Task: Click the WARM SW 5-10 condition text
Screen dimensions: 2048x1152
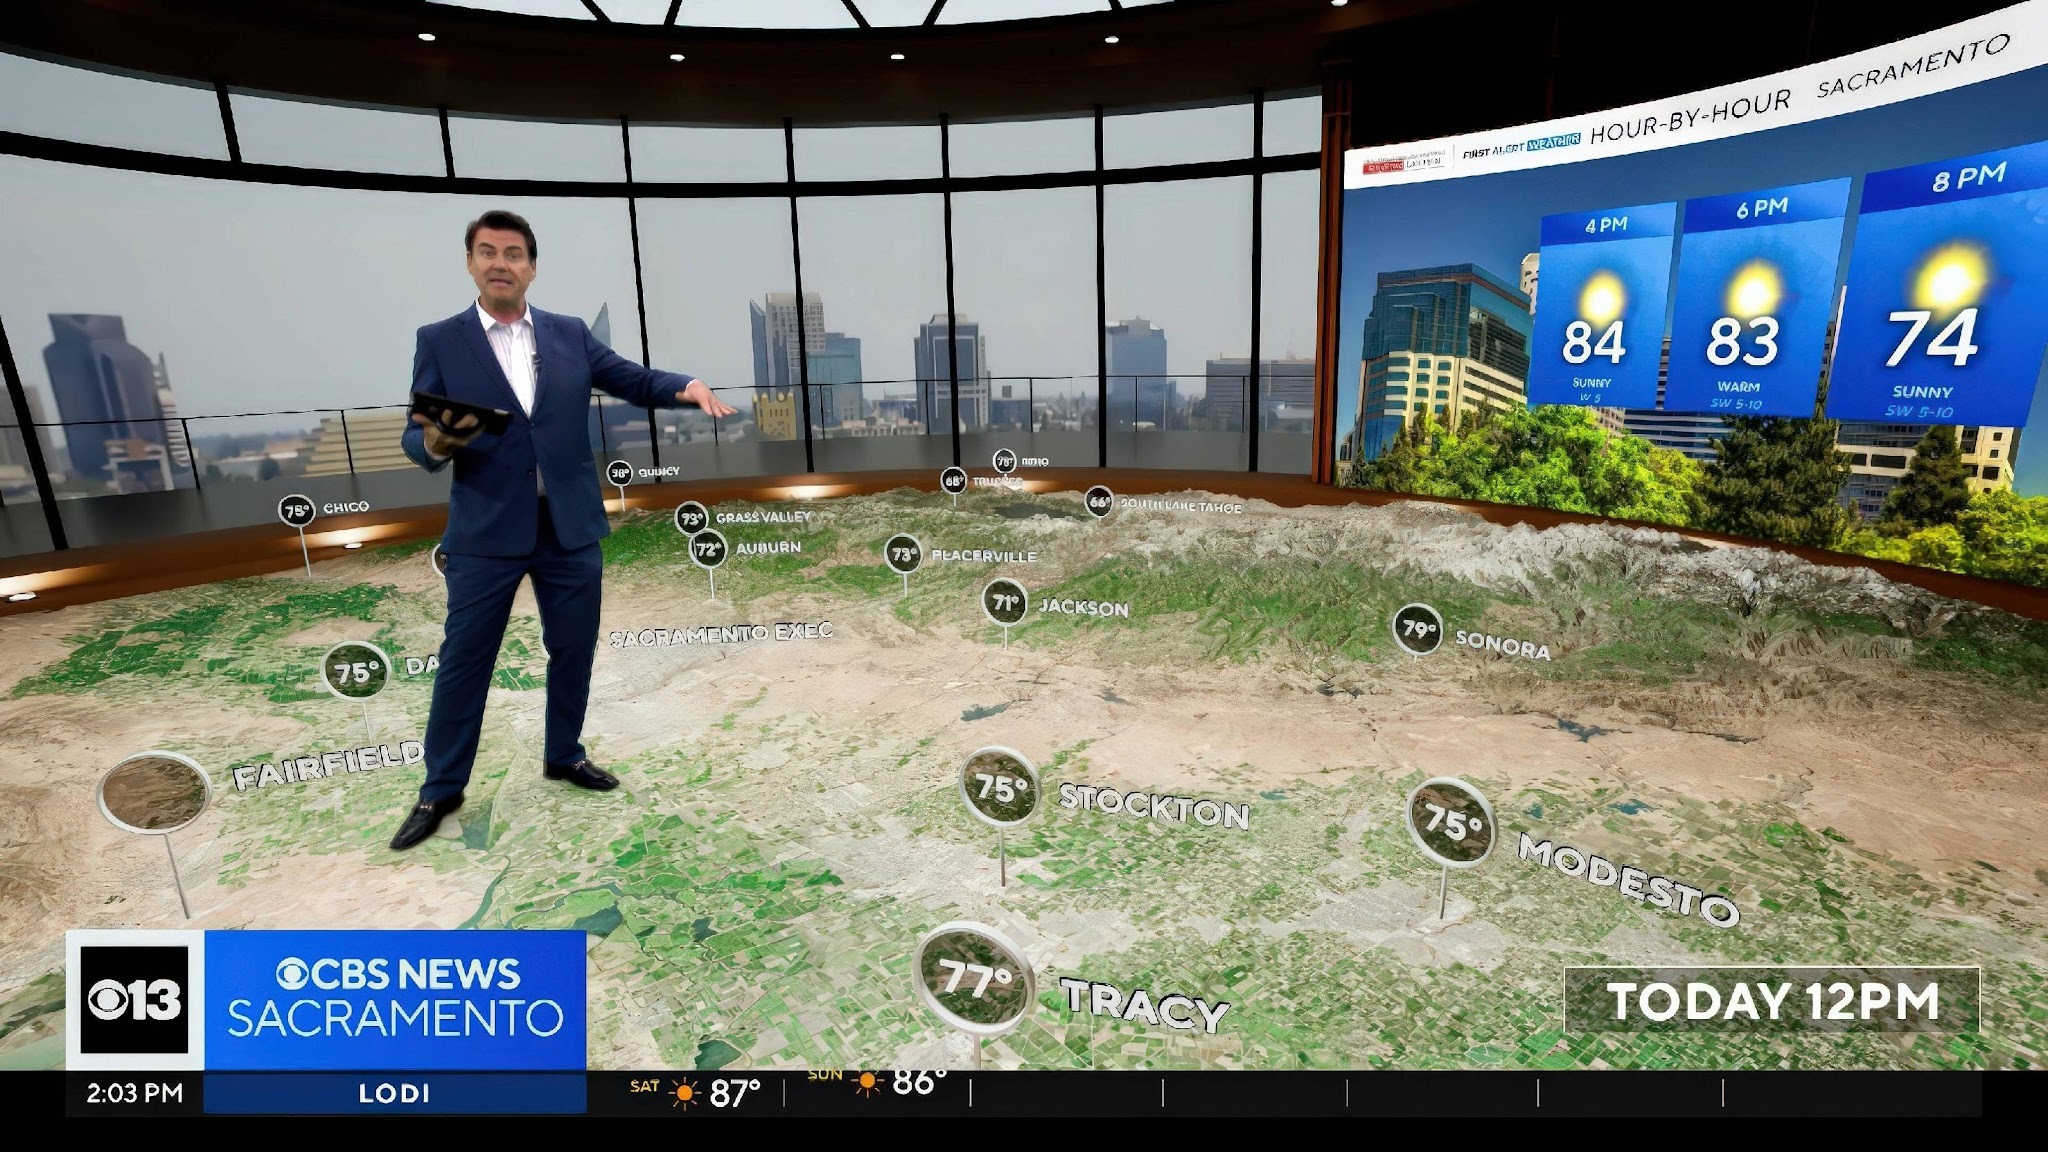Action: 1739,395
